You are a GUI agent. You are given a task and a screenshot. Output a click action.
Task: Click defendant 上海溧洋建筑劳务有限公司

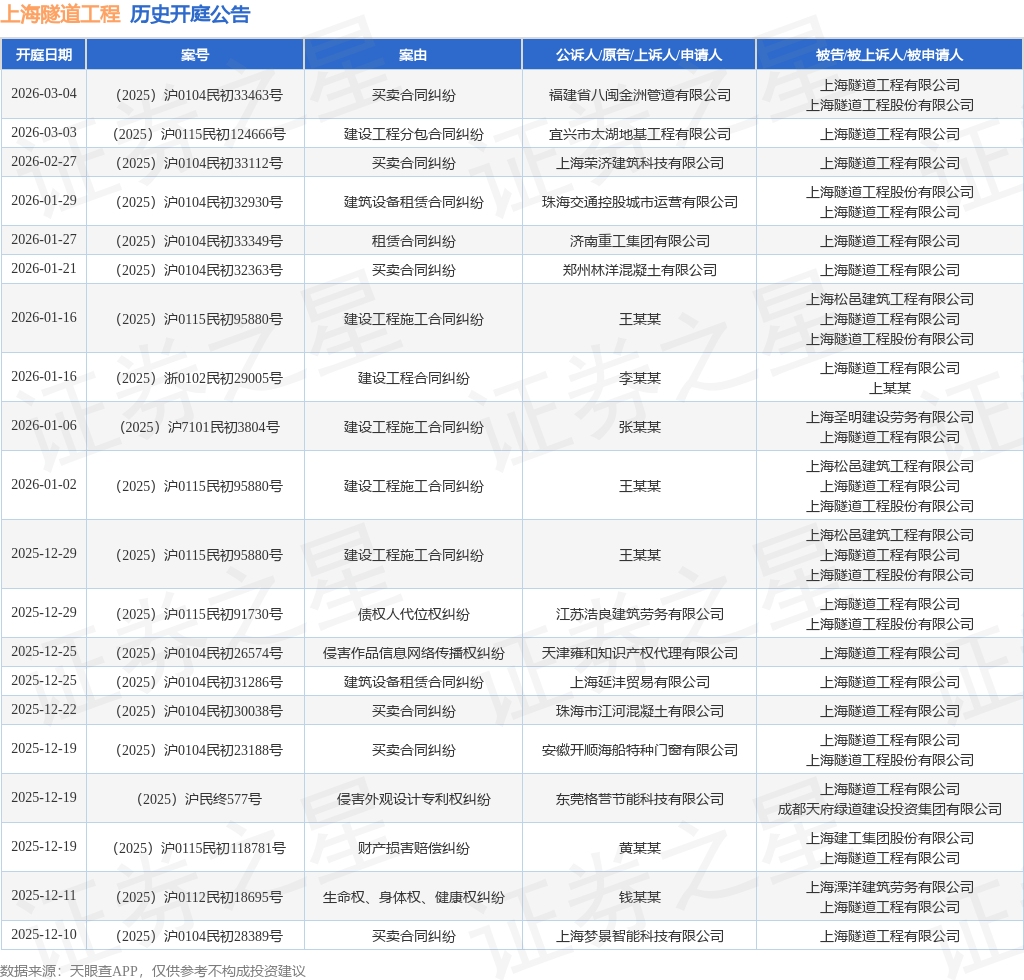(889, 887)
